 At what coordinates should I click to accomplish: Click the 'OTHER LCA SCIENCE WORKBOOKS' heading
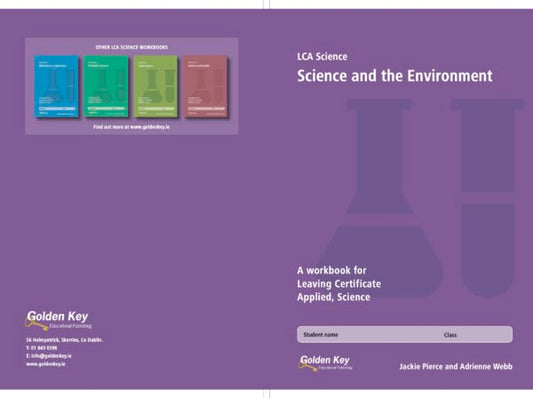(x=132, y=47)
